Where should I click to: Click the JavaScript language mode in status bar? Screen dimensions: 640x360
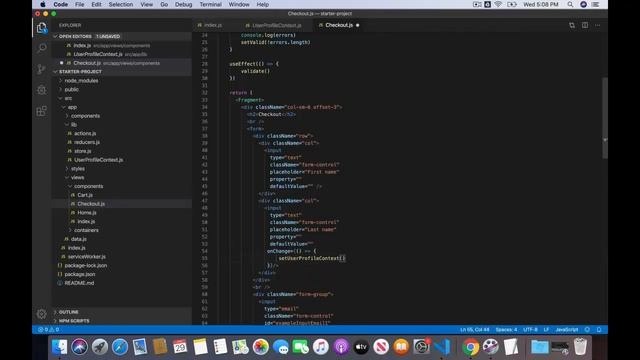(567, 329)
